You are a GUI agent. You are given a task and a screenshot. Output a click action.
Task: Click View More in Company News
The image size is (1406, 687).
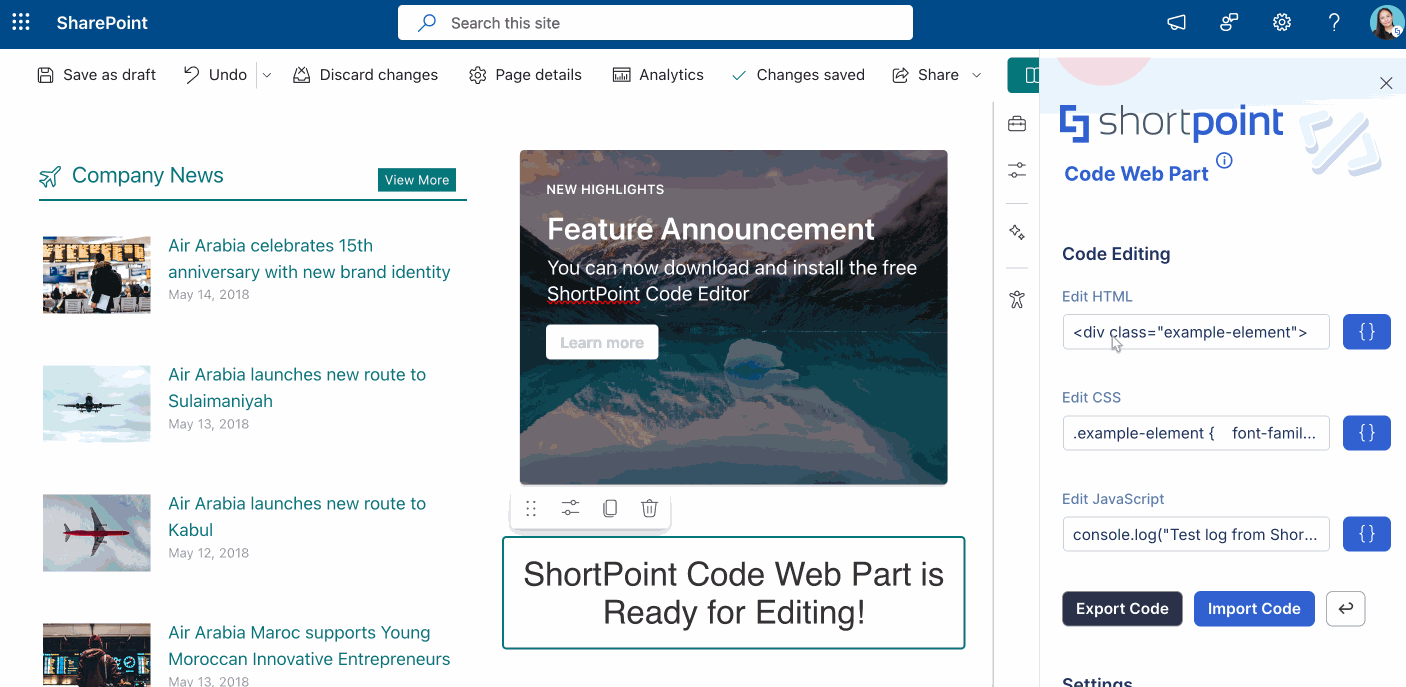coord(417,180)
